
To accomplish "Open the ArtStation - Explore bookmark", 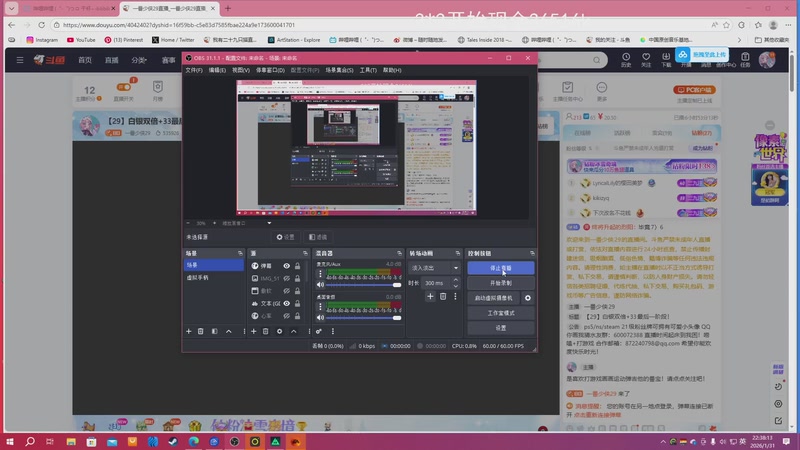I will click(294, 39).
